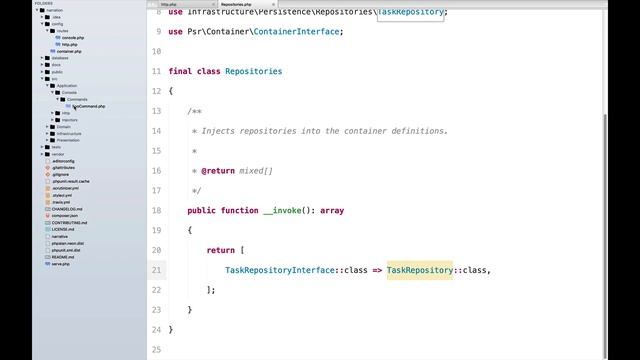This screenshot has height=360, width=640.
Task: Open http.php in the routes folder
Action: [x=70, y=44]
